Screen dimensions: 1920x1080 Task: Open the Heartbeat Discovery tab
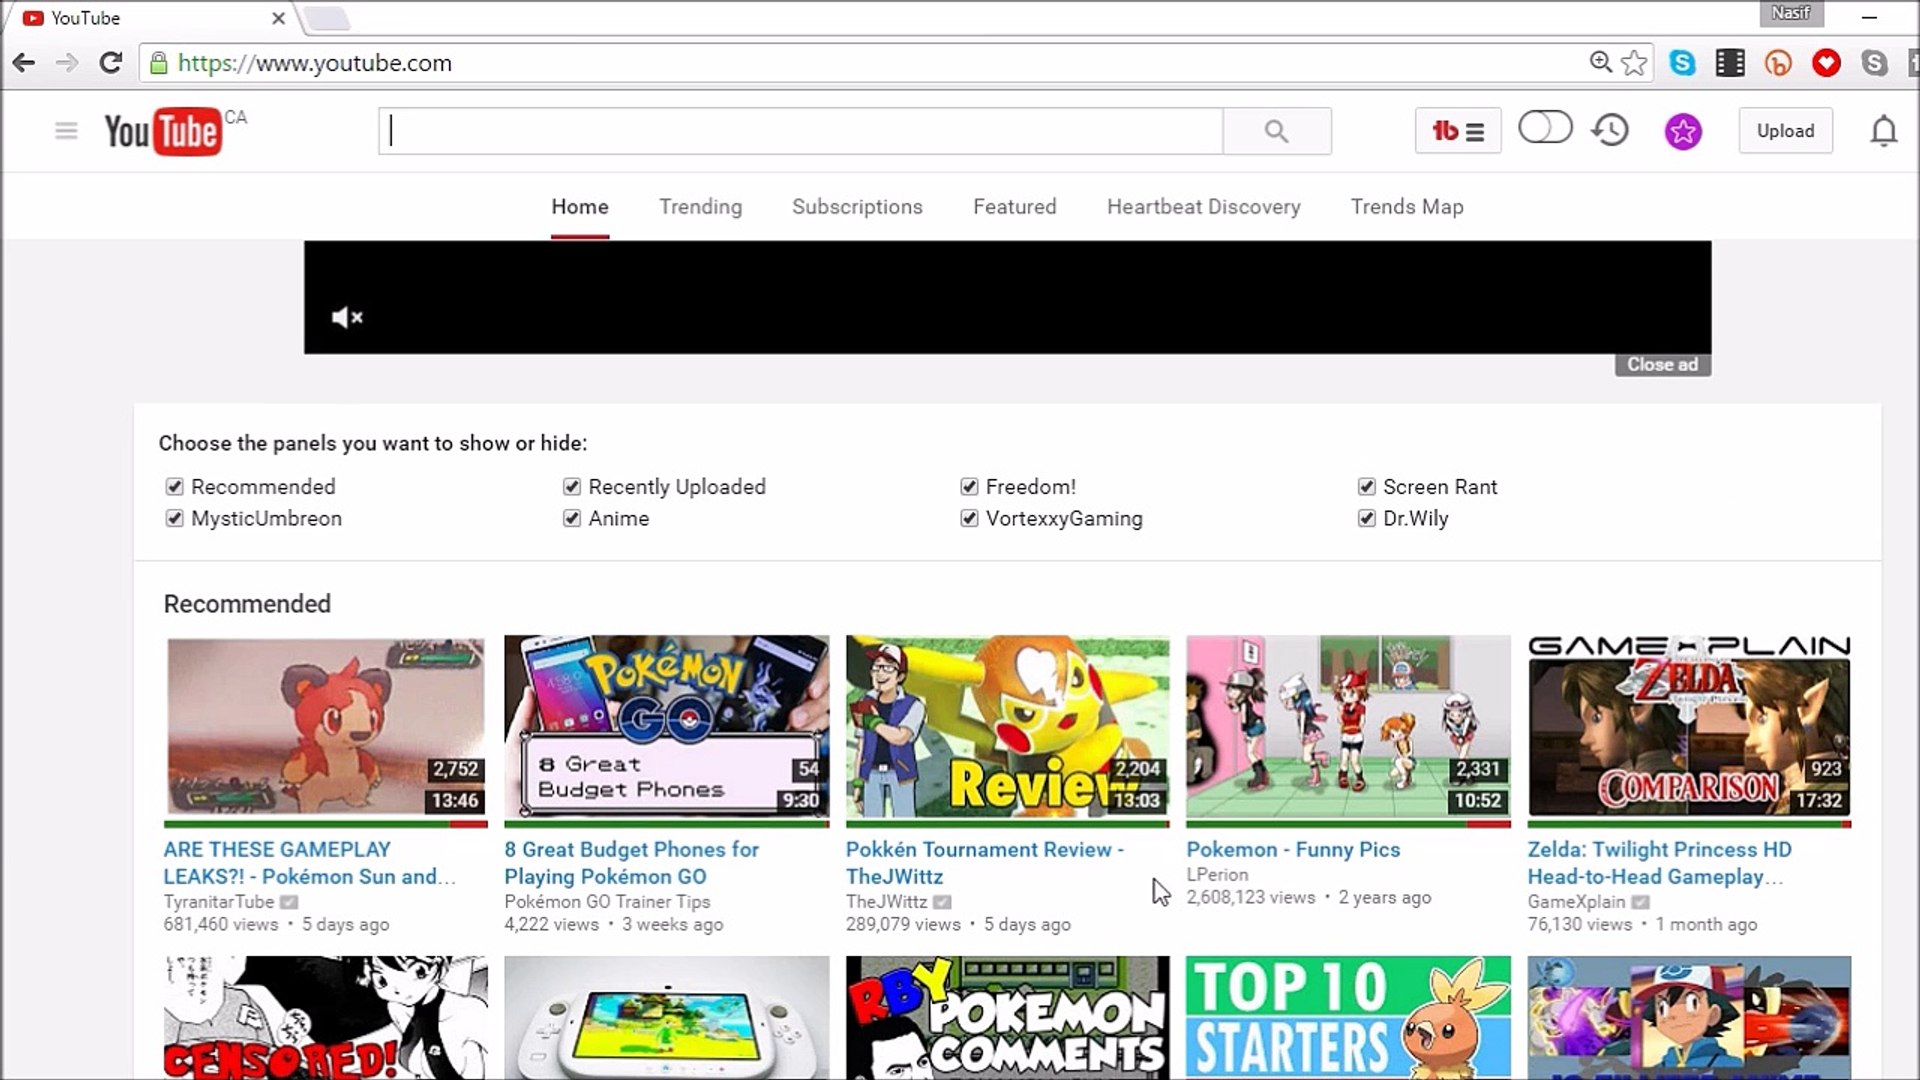(1203, 207)
